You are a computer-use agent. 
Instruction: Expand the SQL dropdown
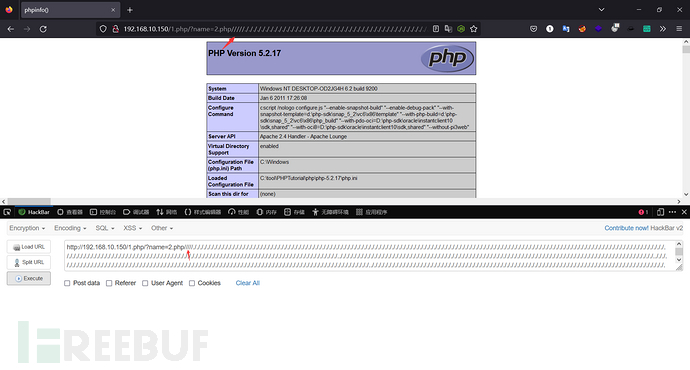tap(105, 228)
